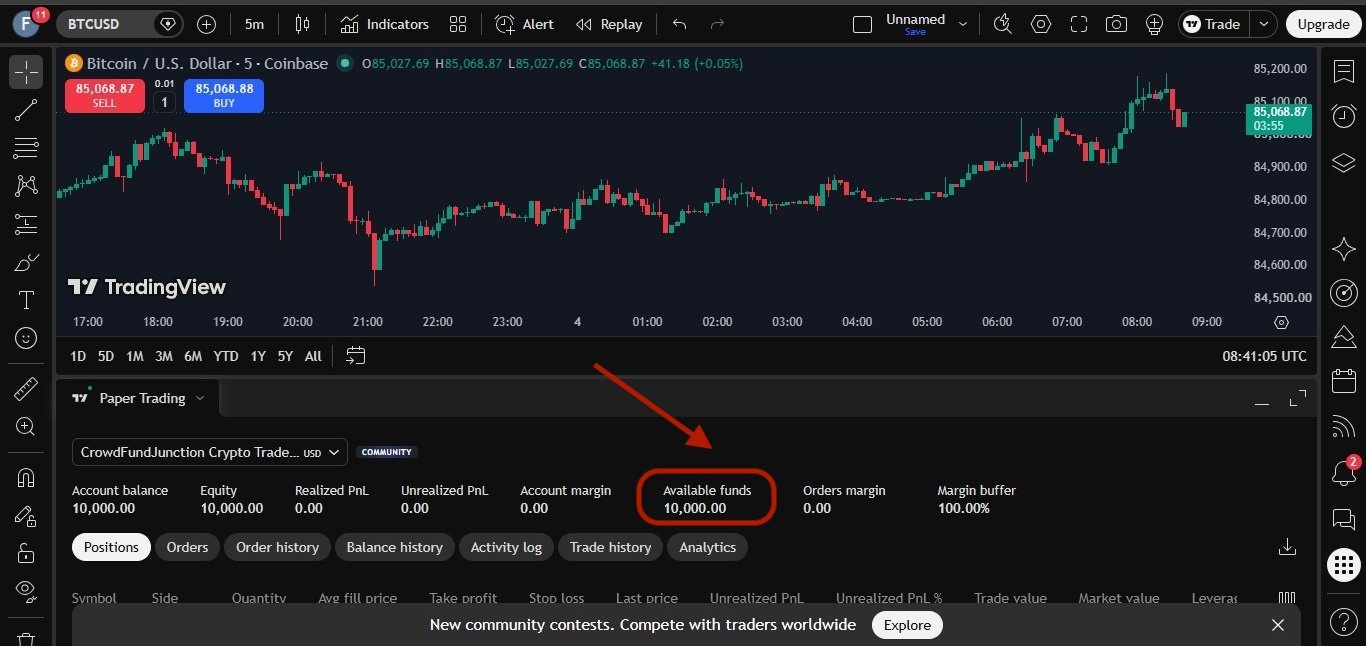
Task: Select the Text tool
Action: [26, 301]
